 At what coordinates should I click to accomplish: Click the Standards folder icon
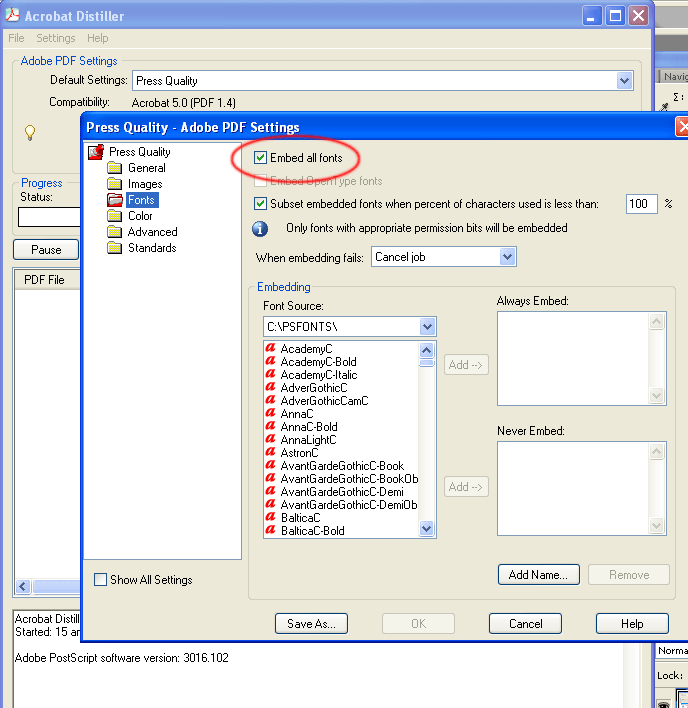[x=115, y=248]
